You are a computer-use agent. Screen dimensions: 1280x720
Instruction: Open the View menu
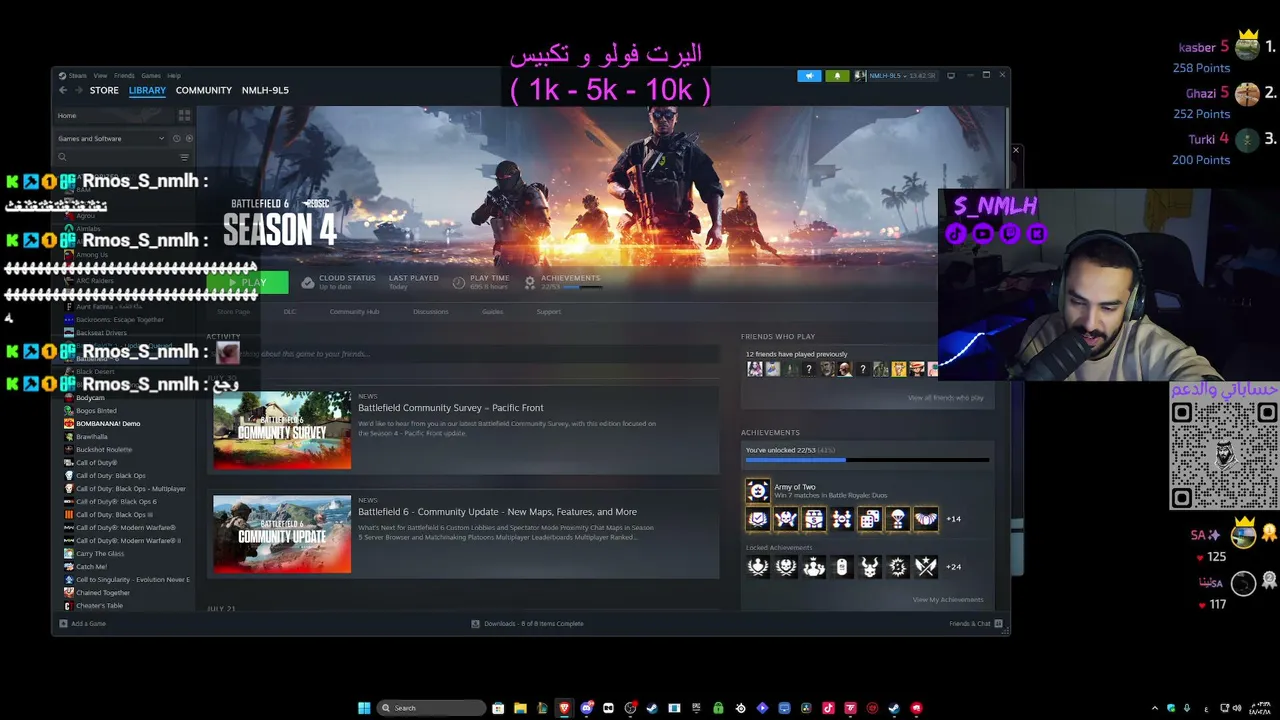coord(100,76)
